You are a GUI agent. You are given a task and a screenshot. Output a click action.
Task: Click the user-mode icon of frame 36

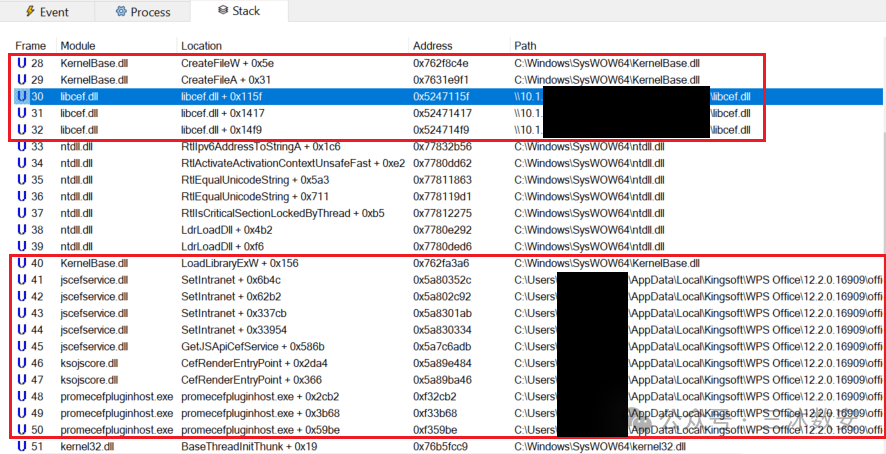22,197
